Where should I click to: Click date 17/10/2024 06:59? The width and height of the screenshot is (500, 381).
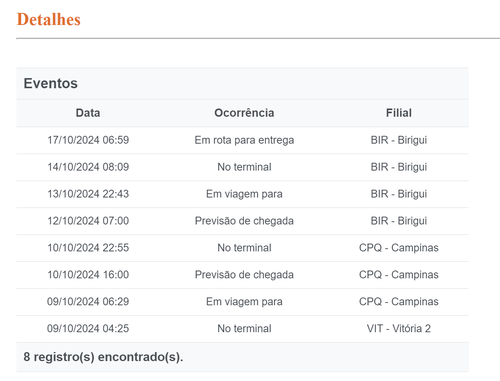click(88, 140)
